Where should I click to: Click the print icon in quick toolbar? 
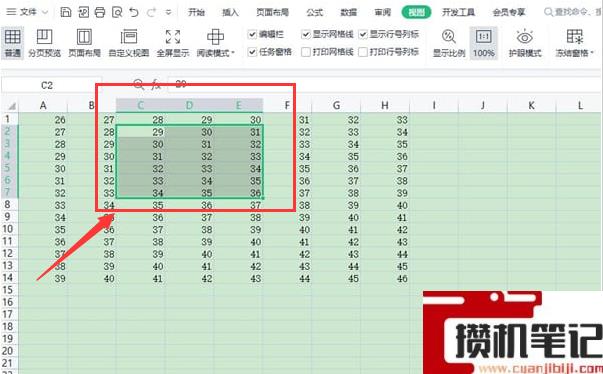tap(100, 12)
